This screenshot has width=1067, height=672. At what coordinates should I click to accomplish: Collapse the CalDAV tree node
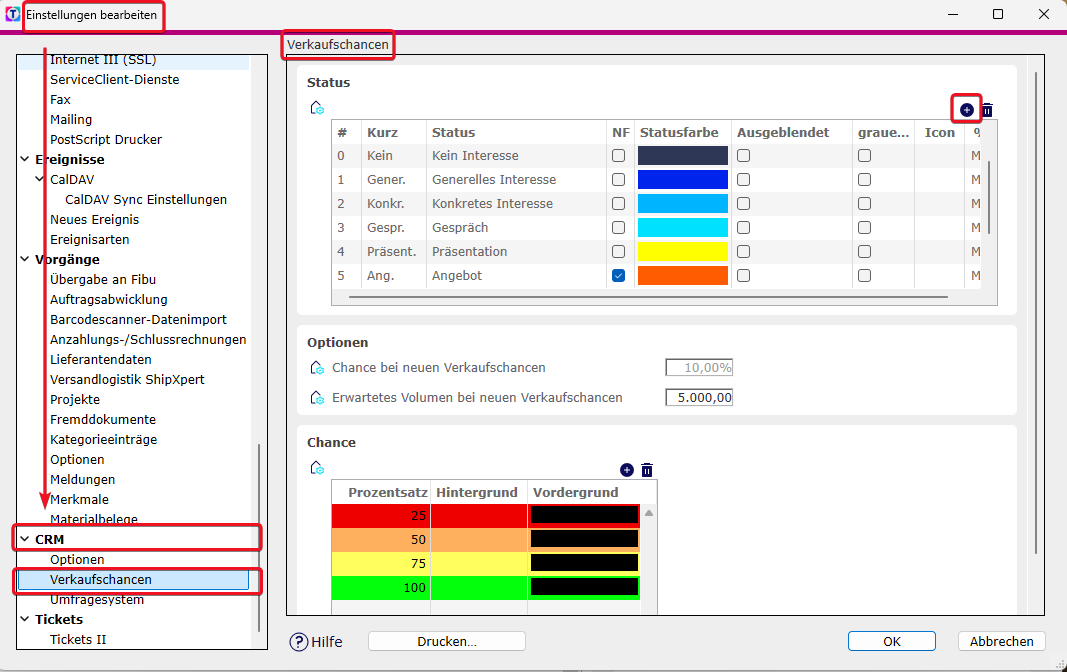coord(39,180)
